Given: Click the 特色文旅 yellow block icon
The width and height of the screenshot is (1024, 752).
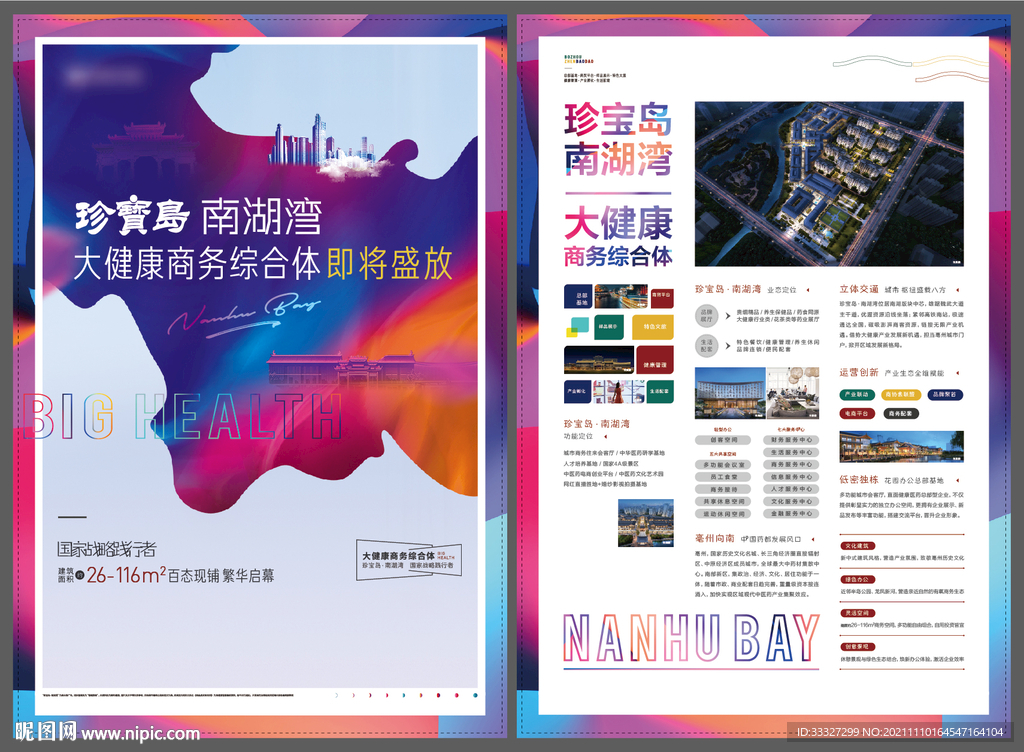Looking at the screenshot, I should (x=653, y=327).
